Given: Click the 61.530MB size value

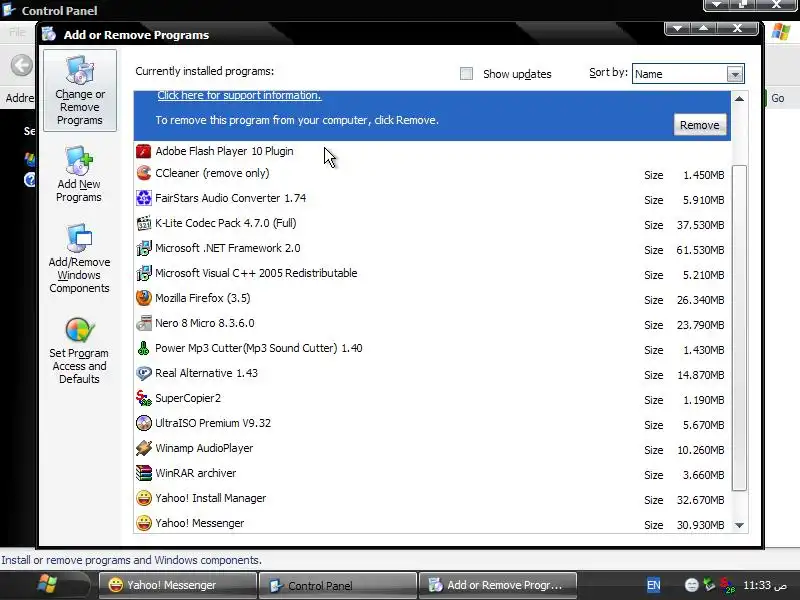Looking at the screenshot, I should 701,250.
